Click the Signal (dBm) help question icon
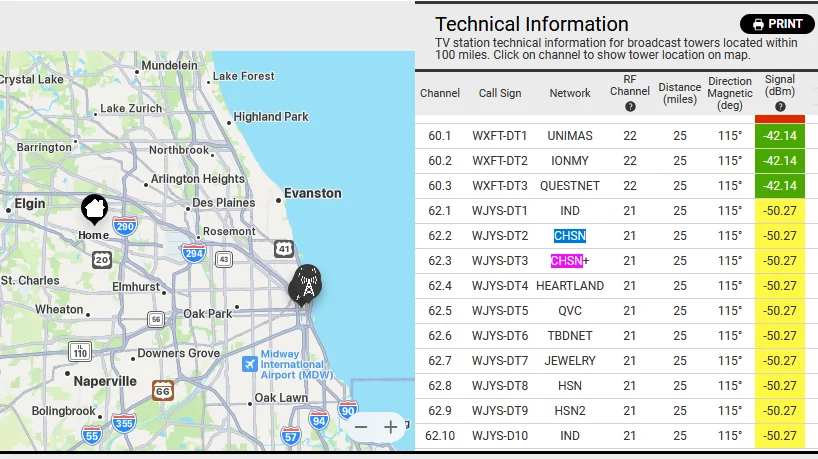This screenshot has height=459, width=818. (x=780, y=107)
